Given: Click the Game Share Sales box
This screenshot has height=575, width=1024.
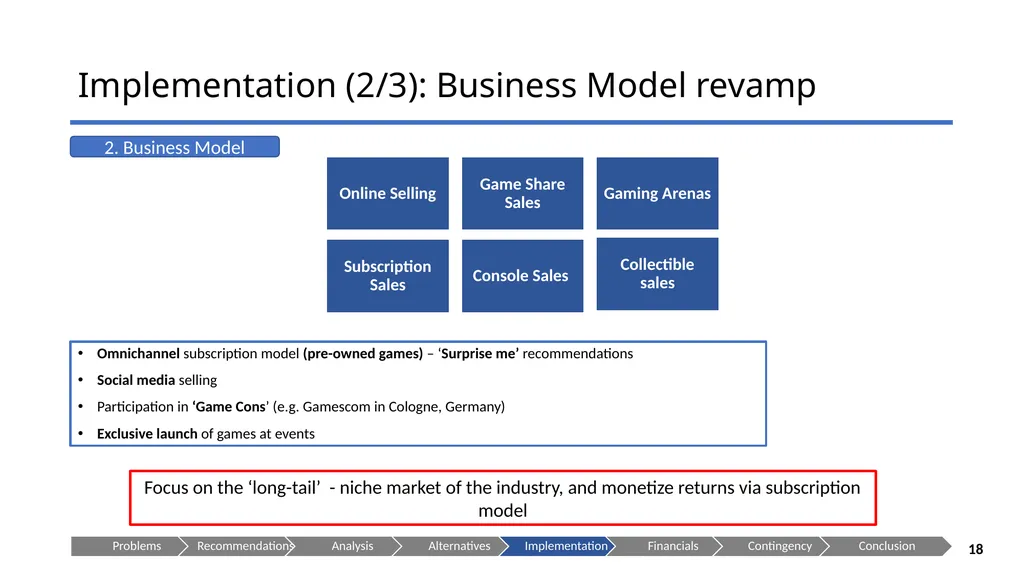Looking at the screenshot, I should (522, 193).
